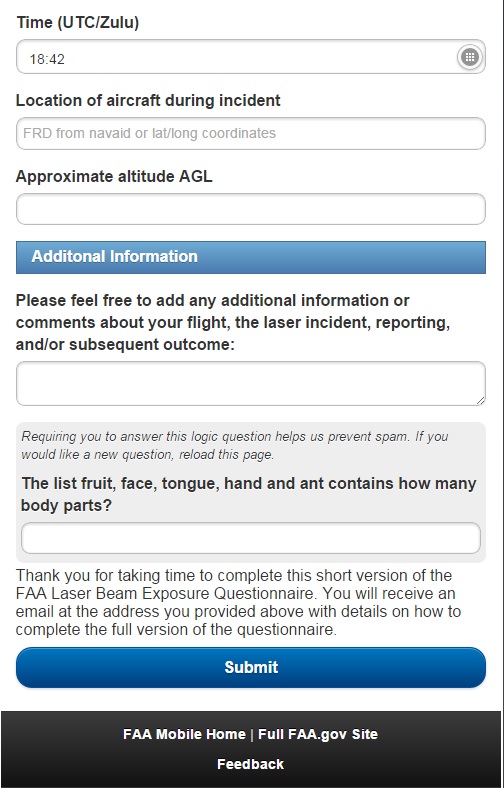Click the italic spam prevention notice

pos(235,445)
